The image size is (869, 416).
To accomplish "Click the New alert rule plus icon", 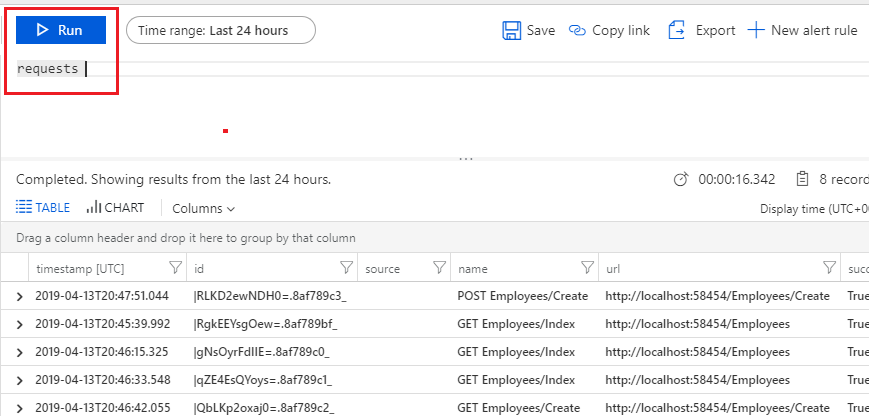I will (x=756, y=30).
